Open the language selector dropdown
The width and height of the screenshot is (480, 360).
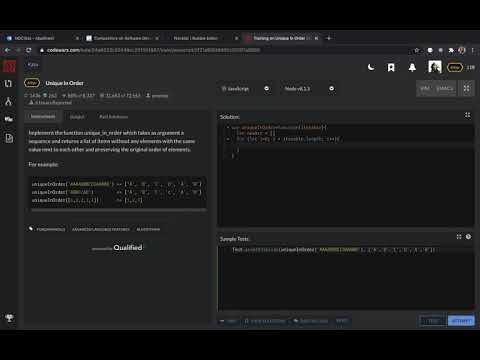point(245,89)
